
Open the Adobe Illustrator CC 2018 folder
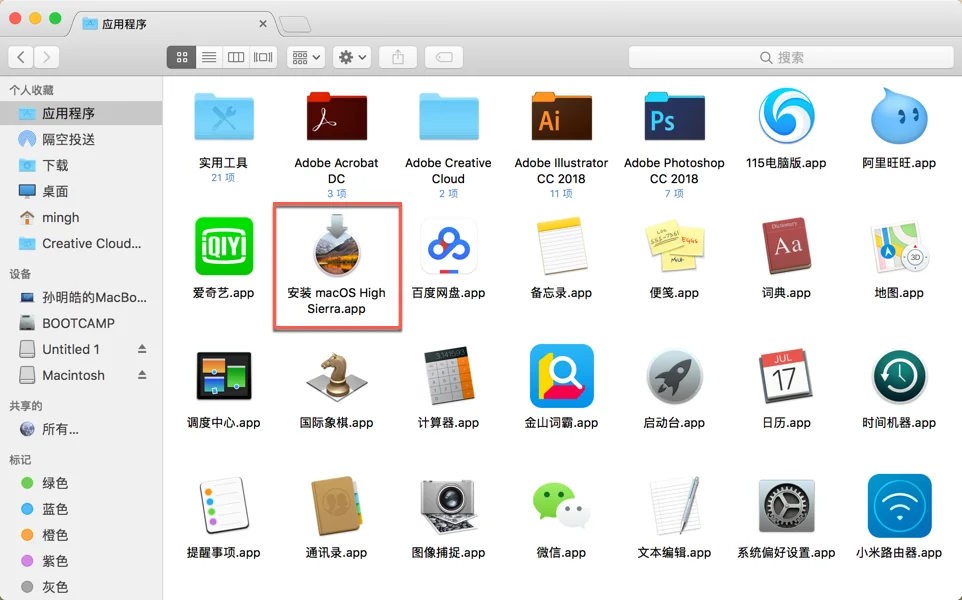coord(561,117)
